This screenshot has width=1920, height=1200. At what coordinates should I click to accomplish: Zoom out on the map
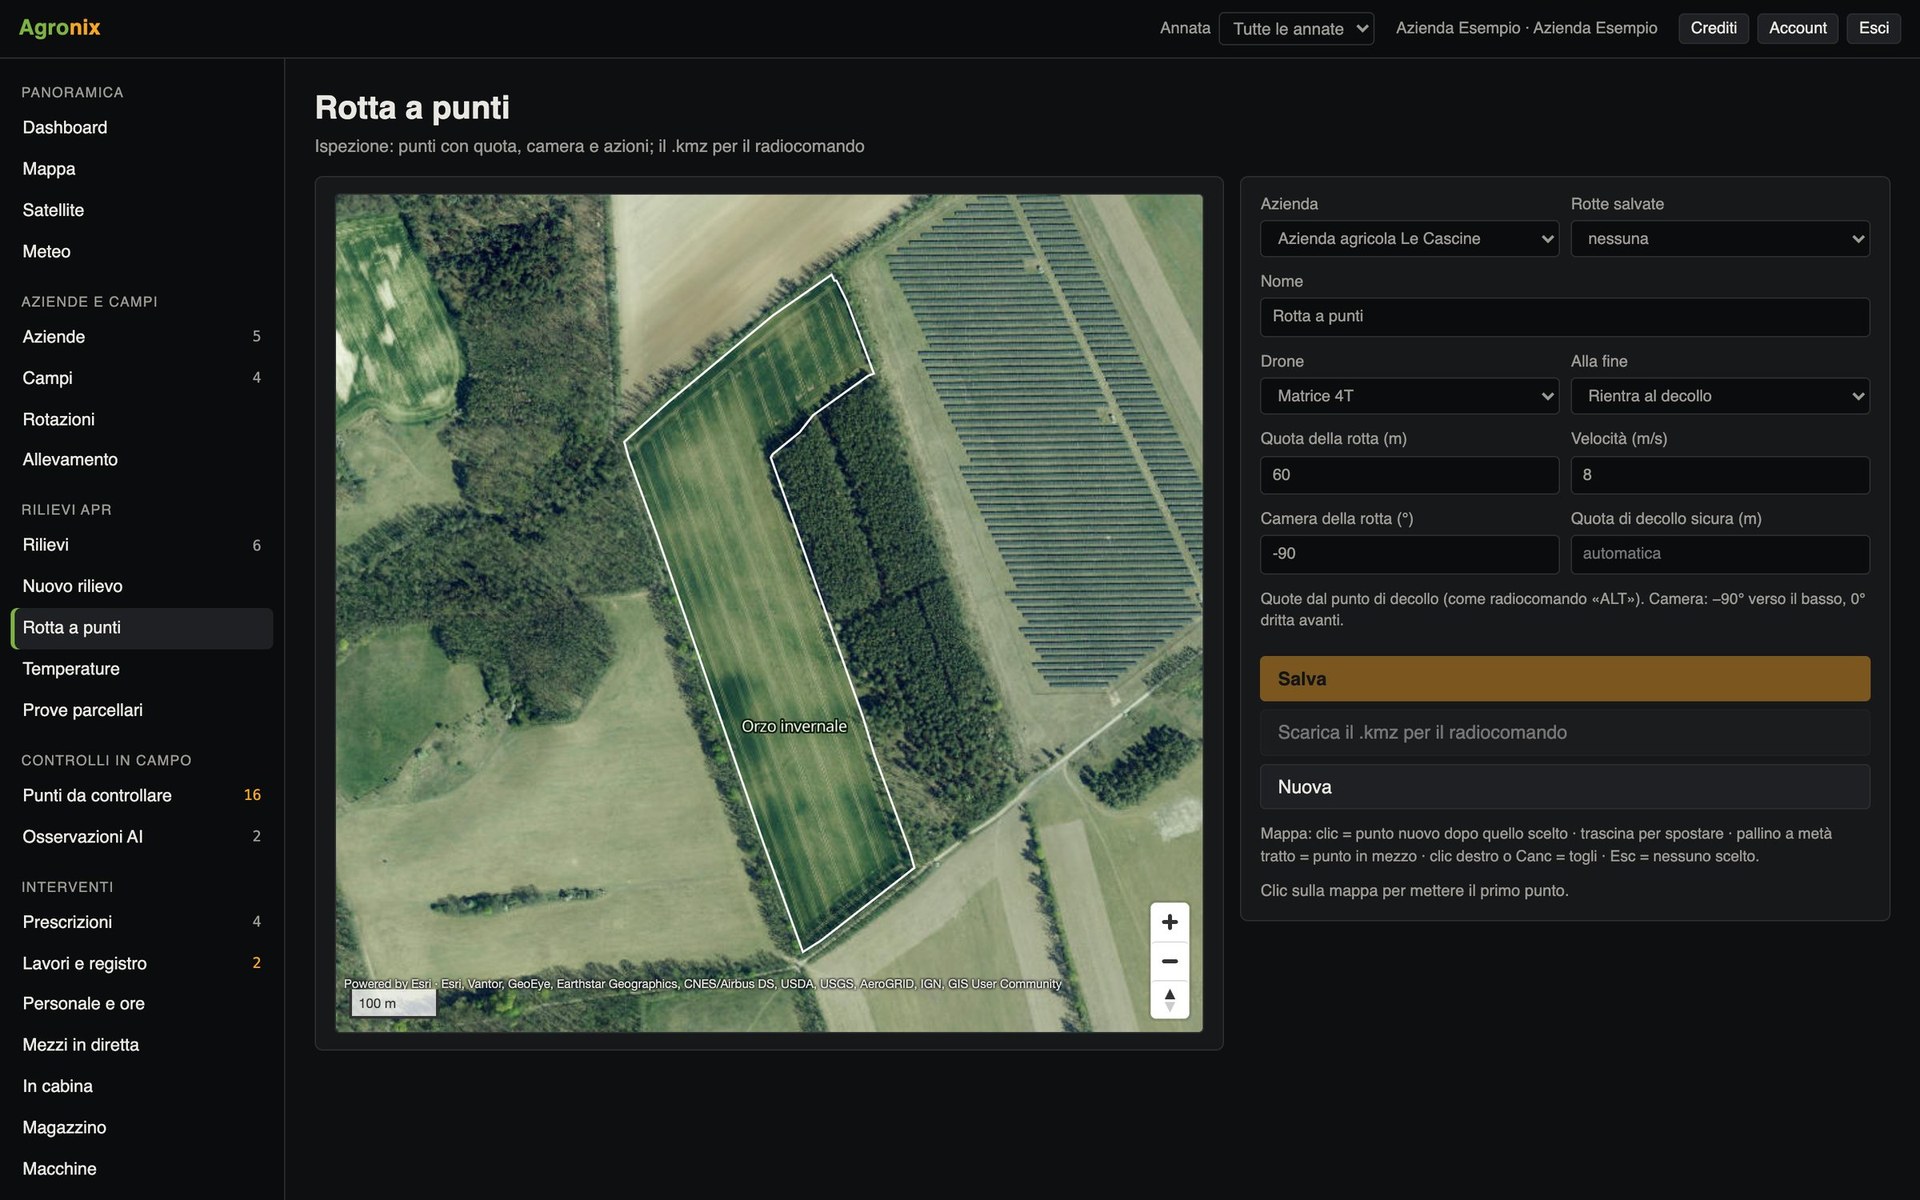tap(1169, 961)
